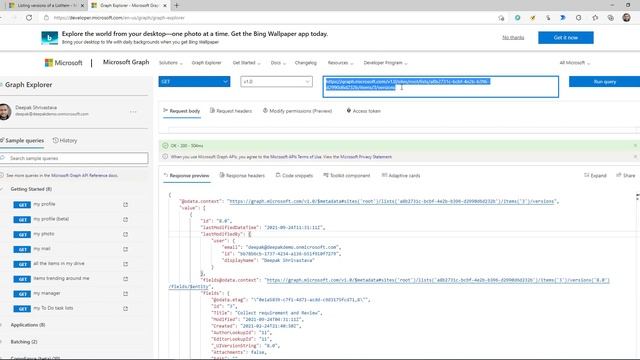Click the query URL input box

441,87
